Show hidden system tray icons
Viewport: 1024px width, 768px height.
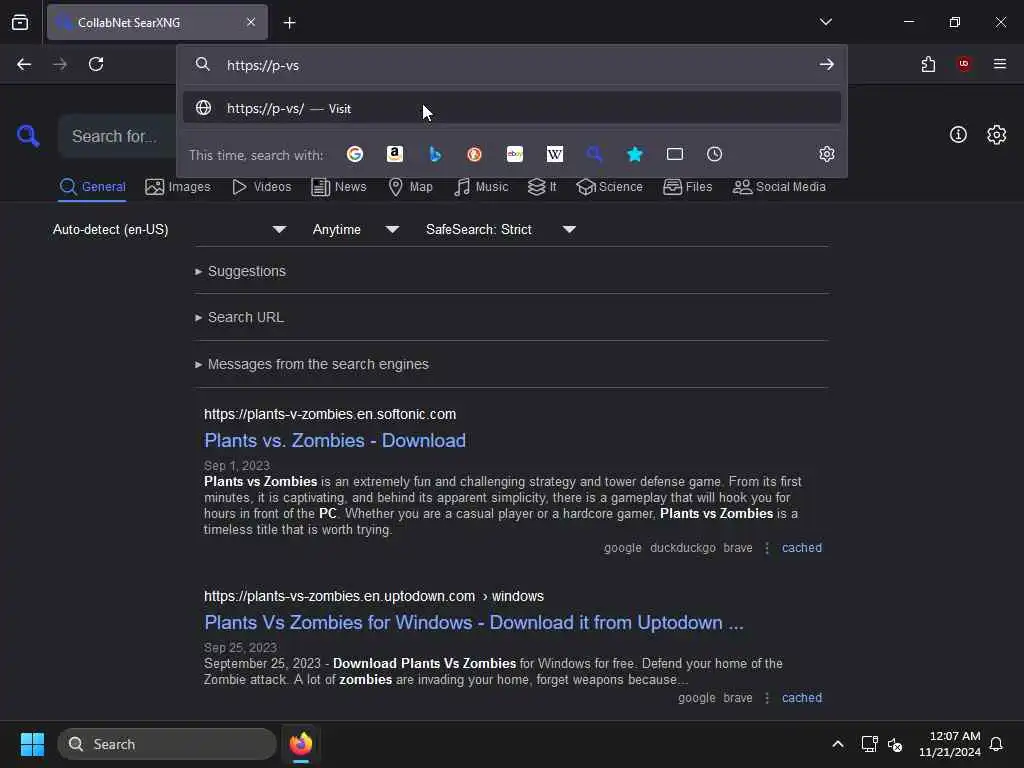(837, 744)
